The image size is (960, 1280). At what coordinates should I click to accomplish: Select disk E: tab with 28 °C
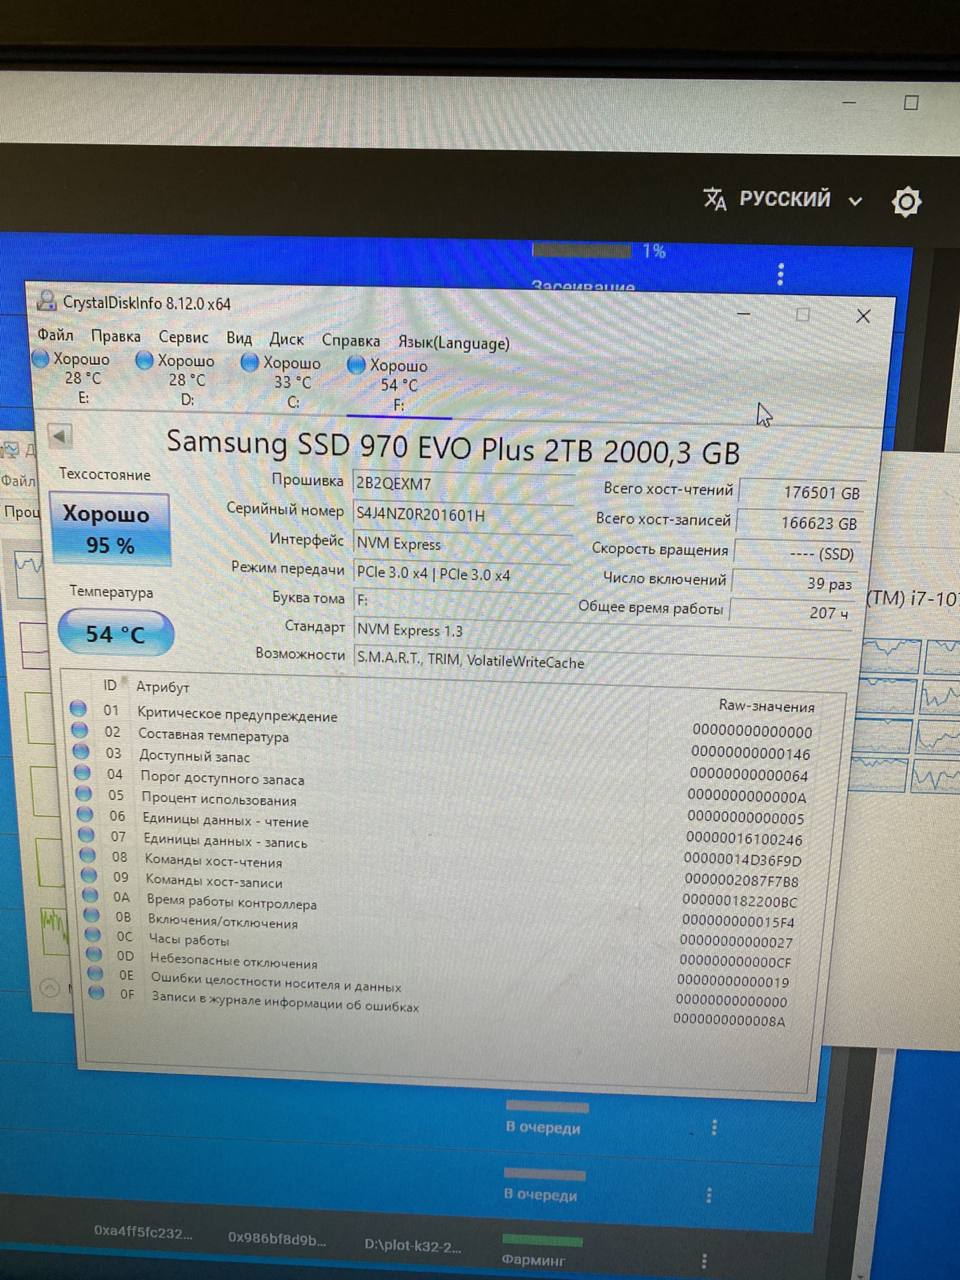pos(73,377)
